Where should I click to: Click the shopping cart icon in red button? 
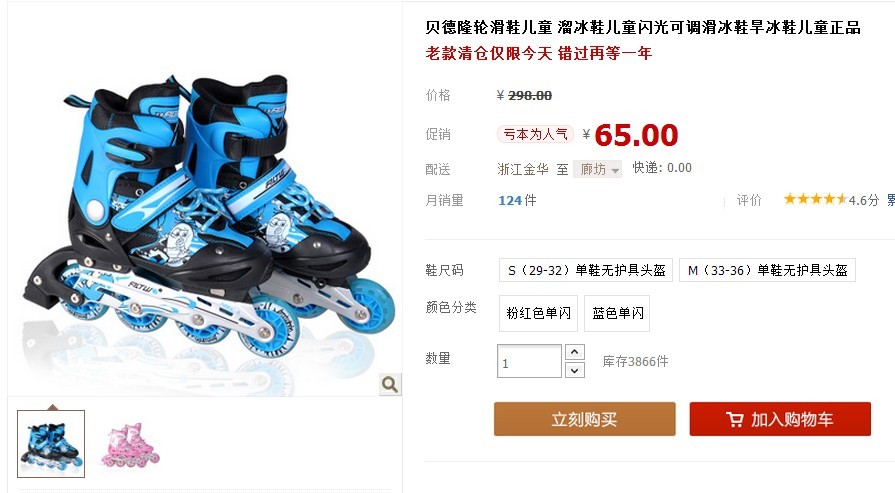pyautogui.click(x=735, y=419)
